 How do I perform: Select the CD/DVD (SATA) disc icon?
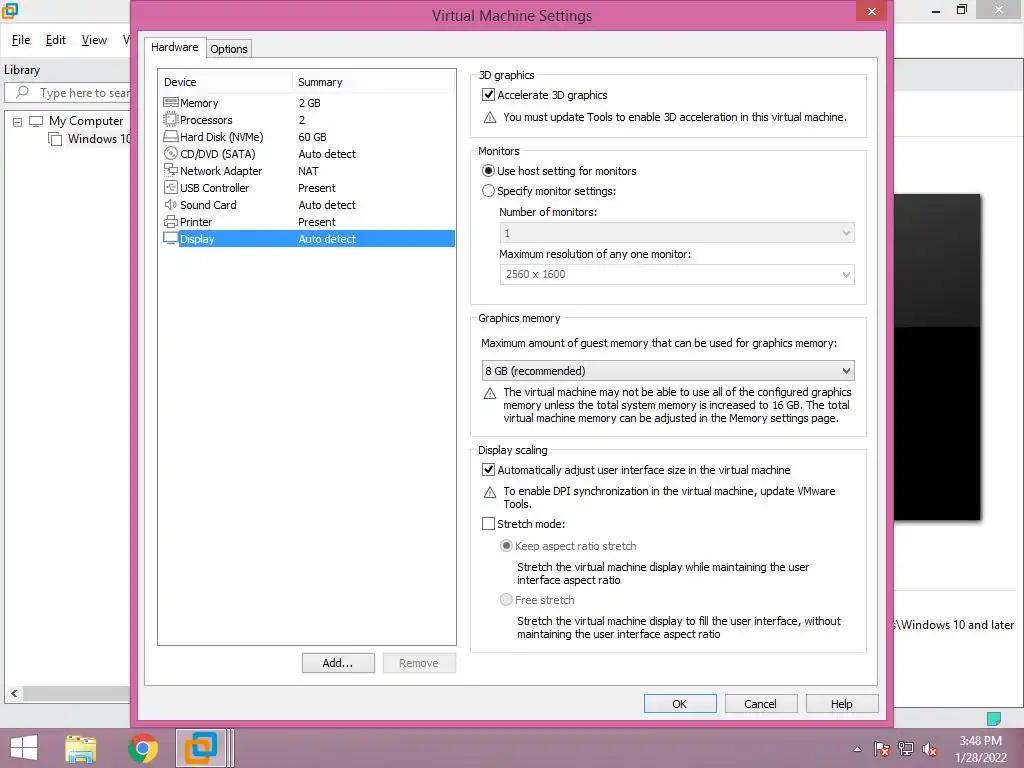[x=170, y=153]
